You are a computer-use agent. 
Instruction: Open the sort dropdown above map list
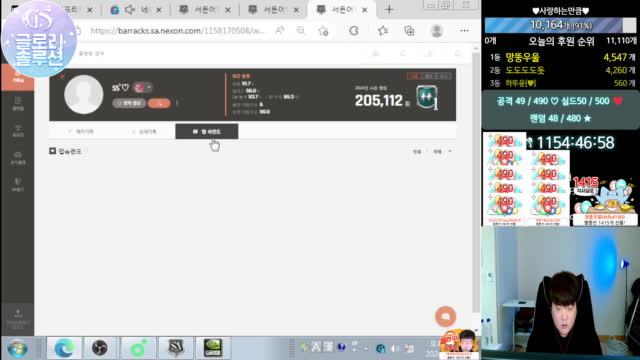[x=442, y=151]
